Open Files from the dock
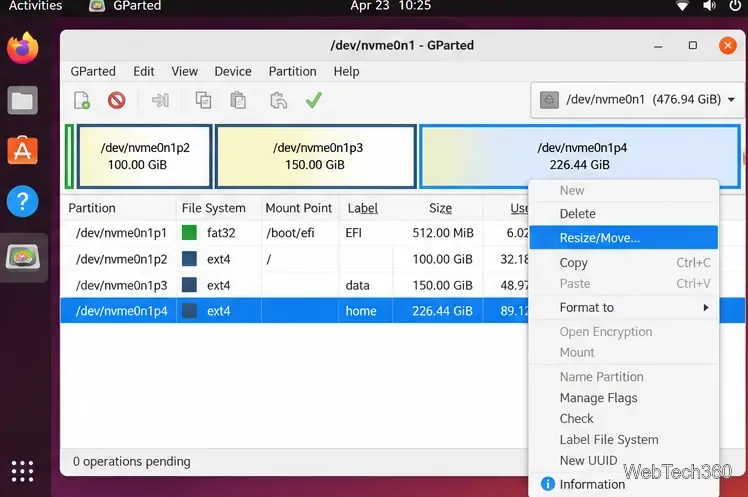The image size is (748, 497). point(22,100)
